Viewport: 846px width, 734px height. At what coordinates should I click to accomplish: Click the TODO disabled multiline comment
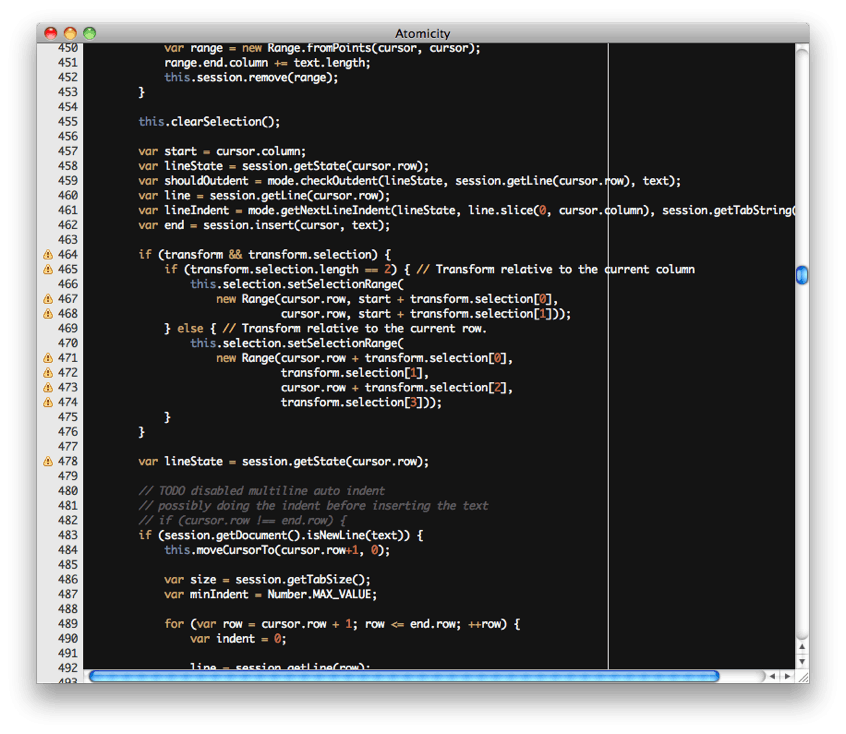pos(261,491)
